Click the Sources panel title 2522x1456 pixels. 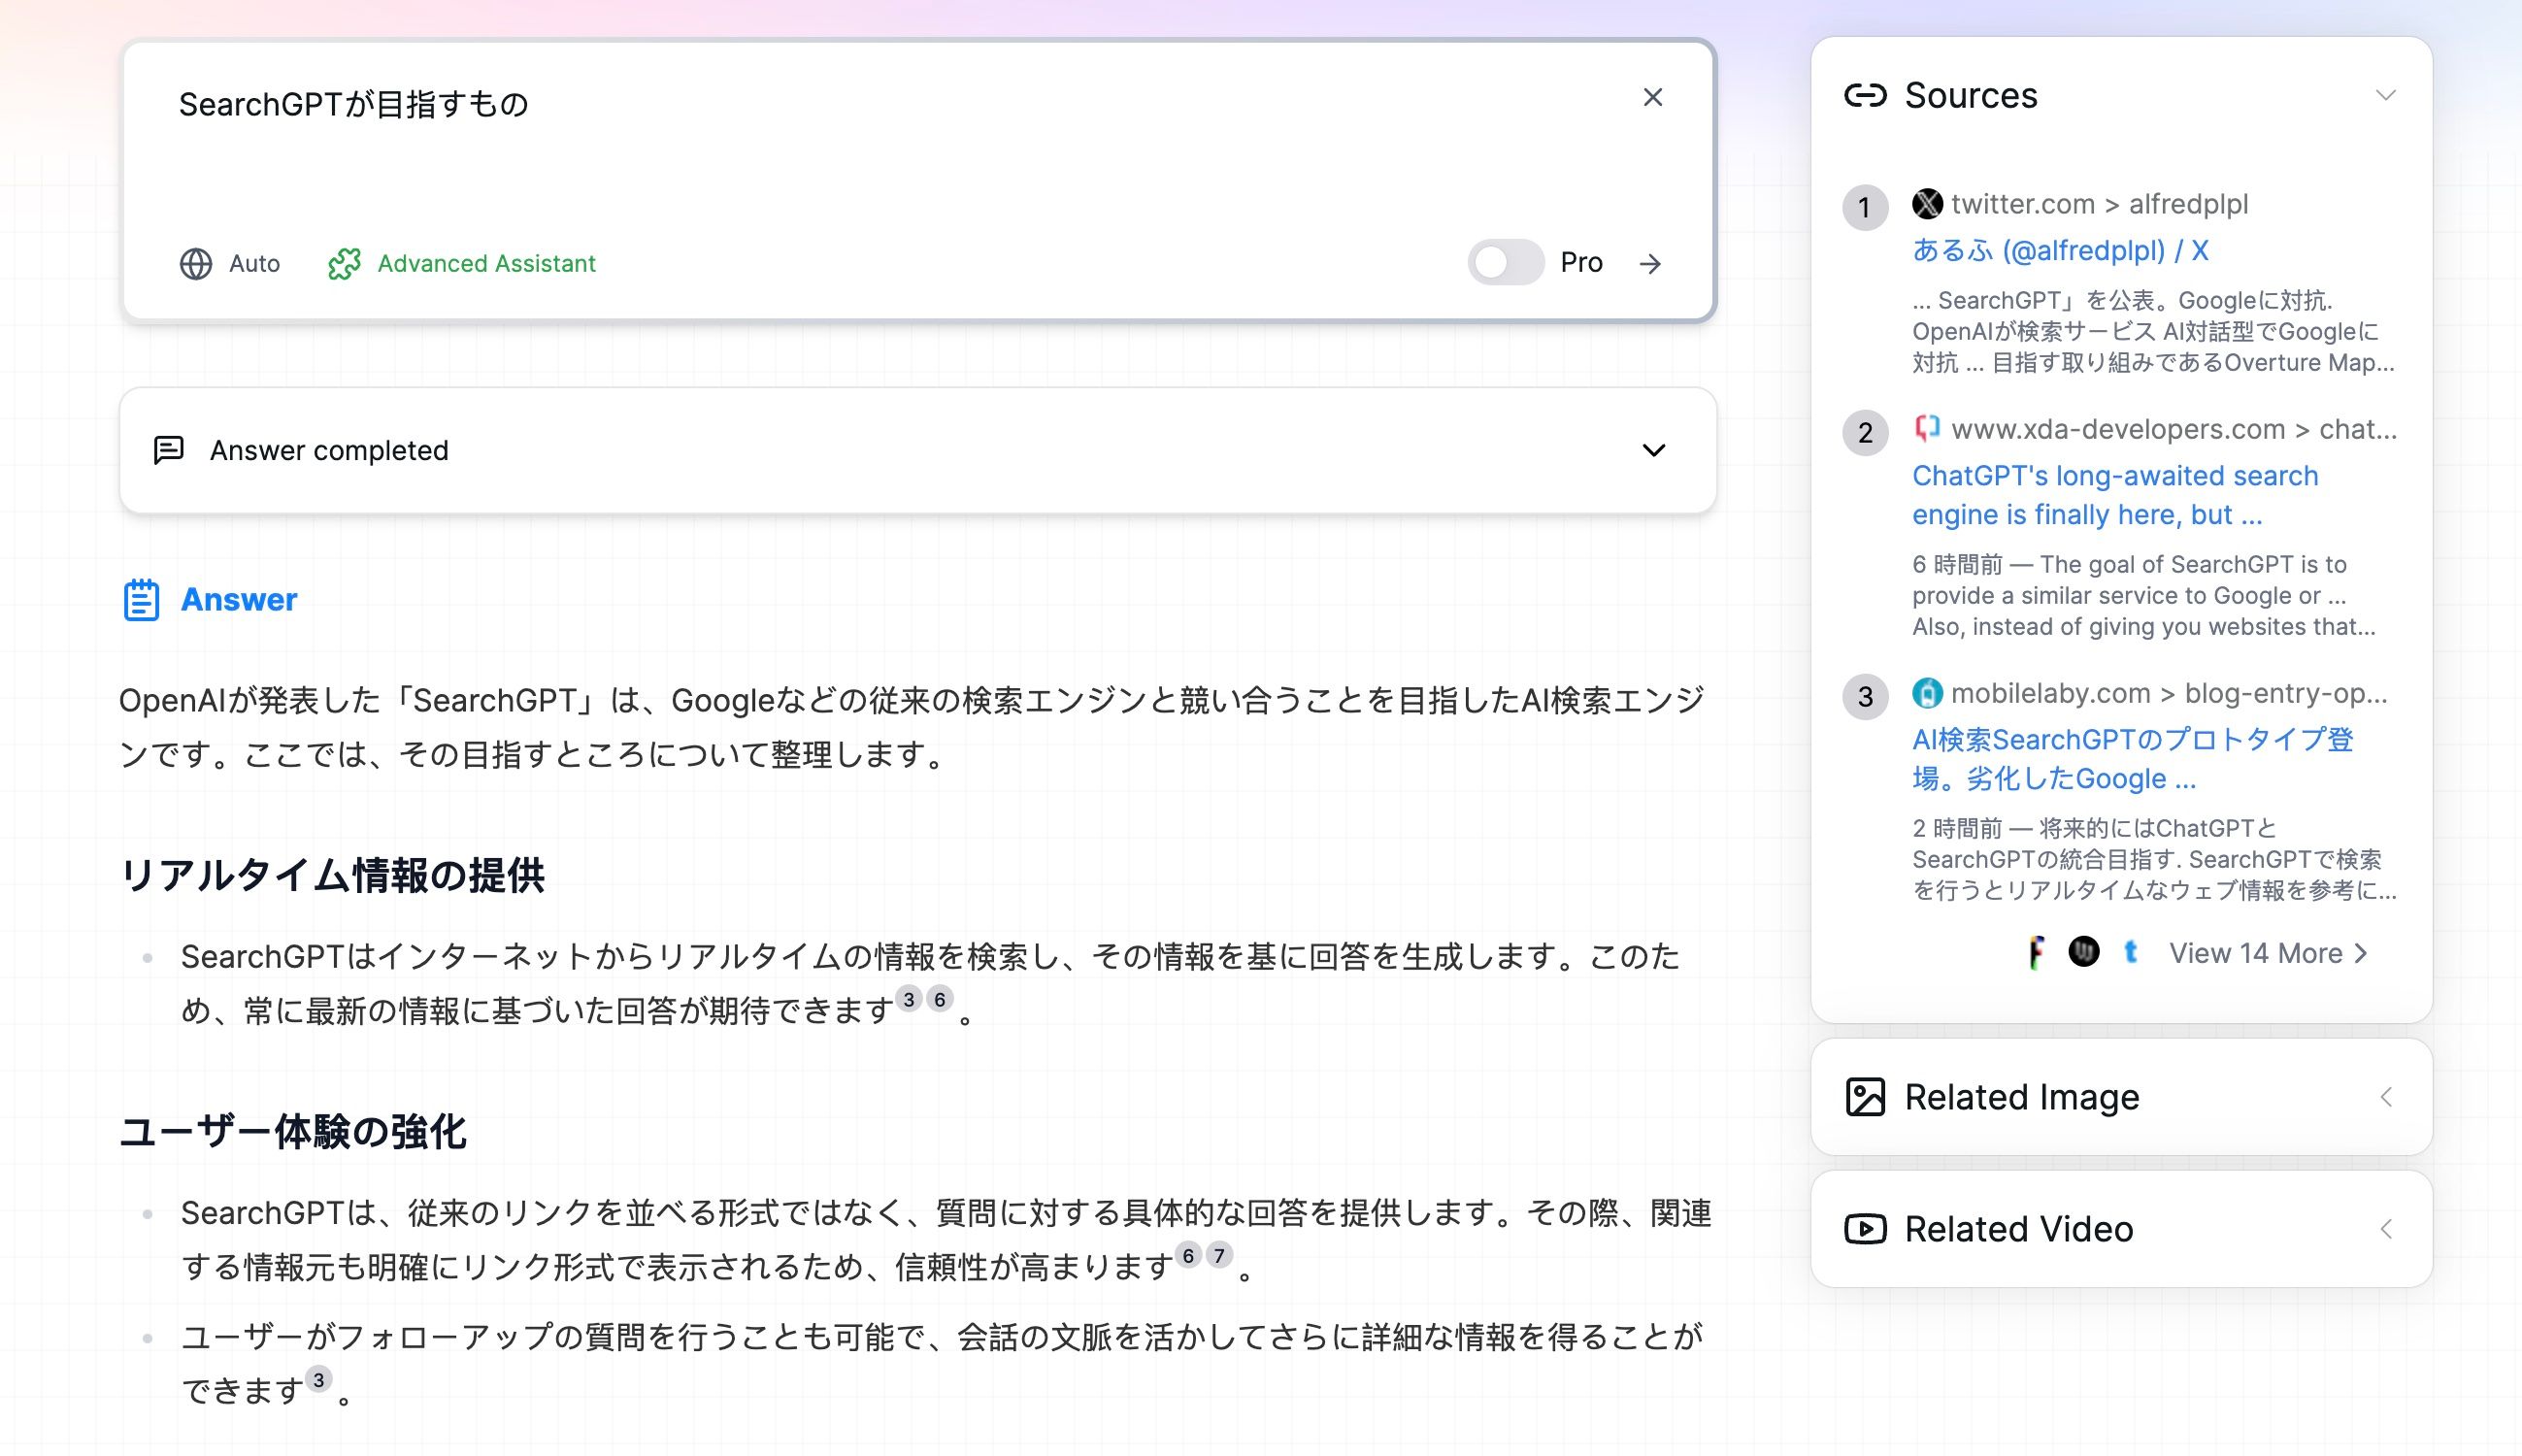coord(1970,95)
